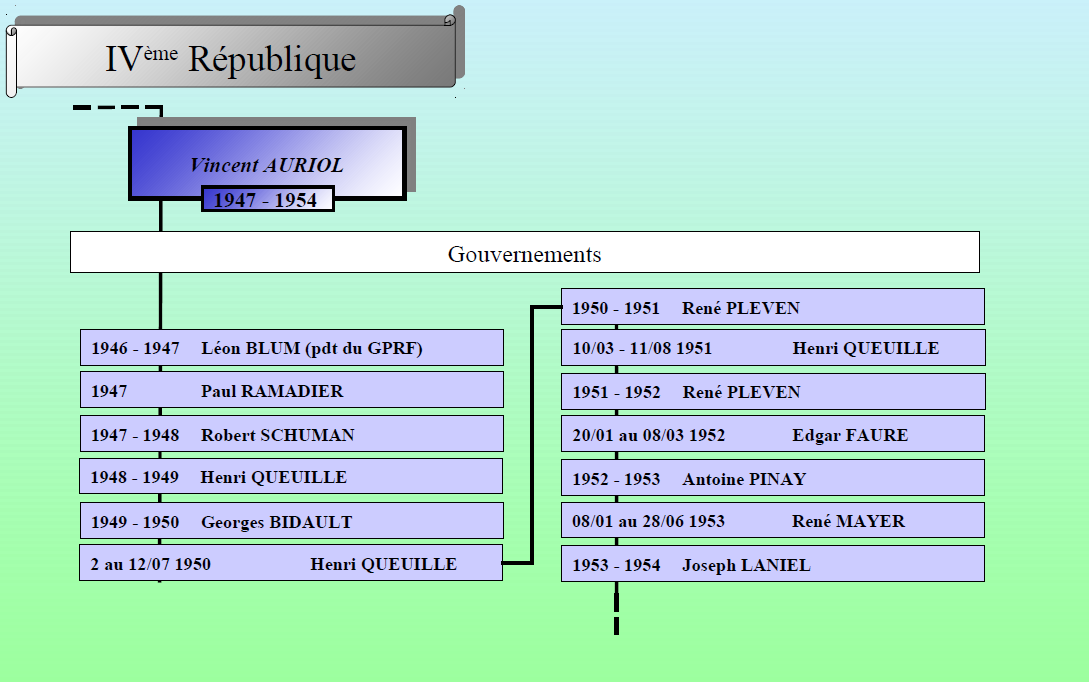Image resolution: width=1089 pixels, height=682 pixels.
Task: Open the Gouvernements header bar
Action: point(524,253)
